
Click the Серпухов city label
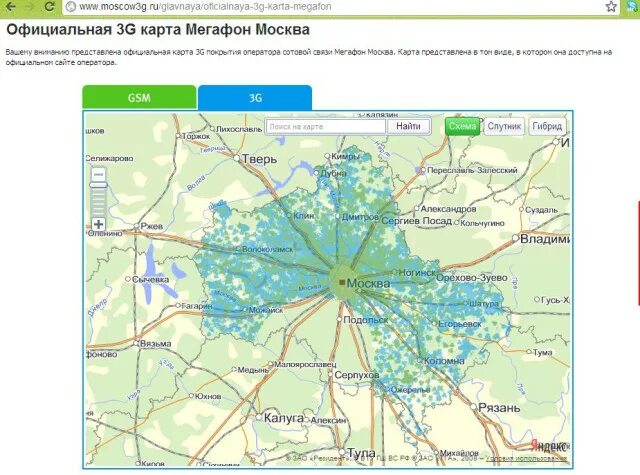click(357, 375)
